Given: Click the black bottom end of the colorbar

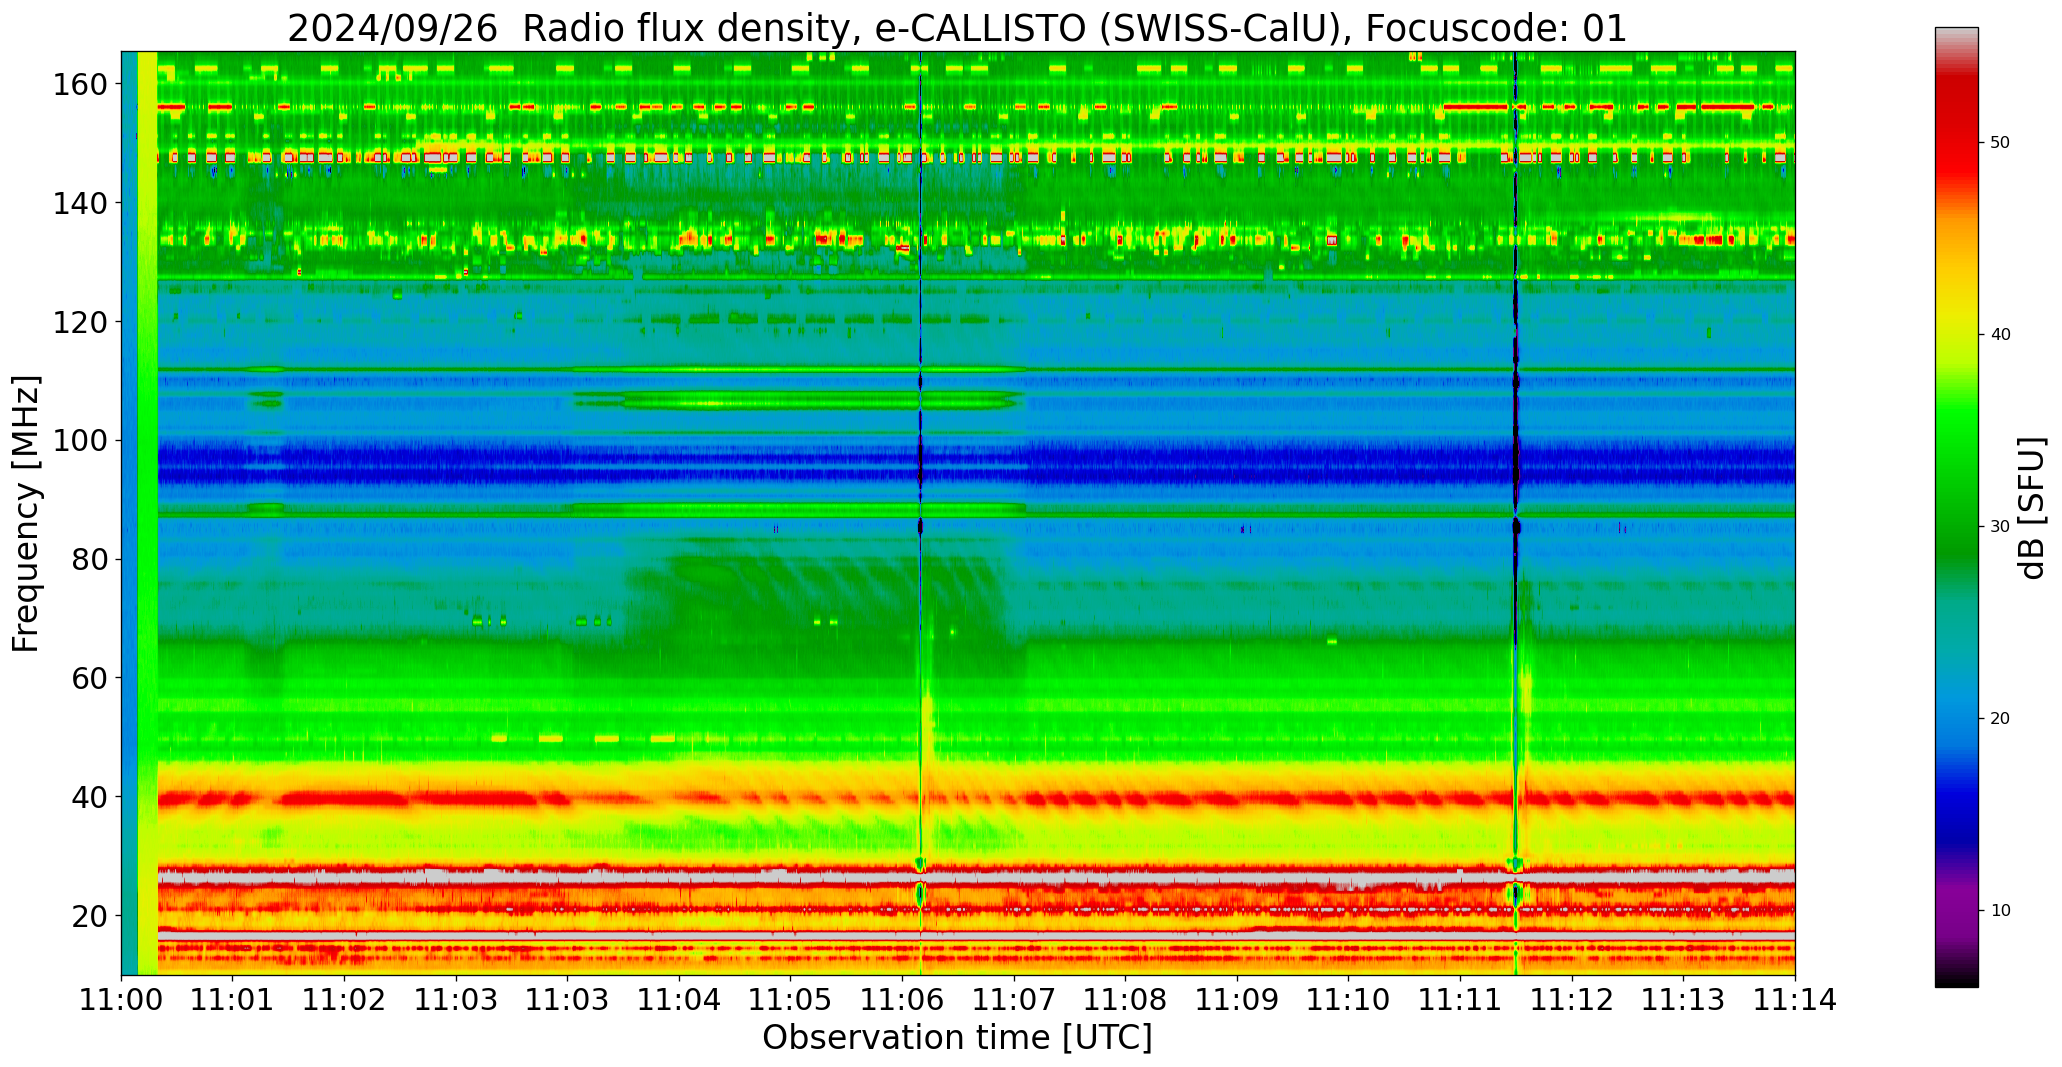Looking at the screenshot, I should (1956, 975).
